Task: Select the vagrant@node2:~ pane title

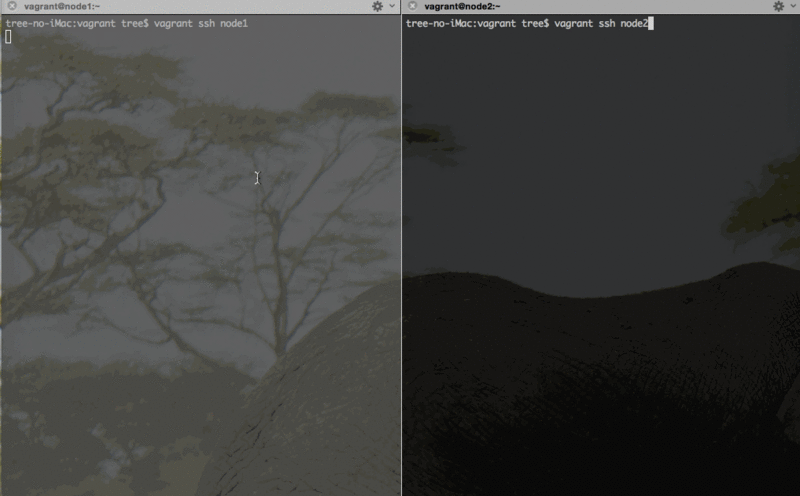Action: [462, 7]
